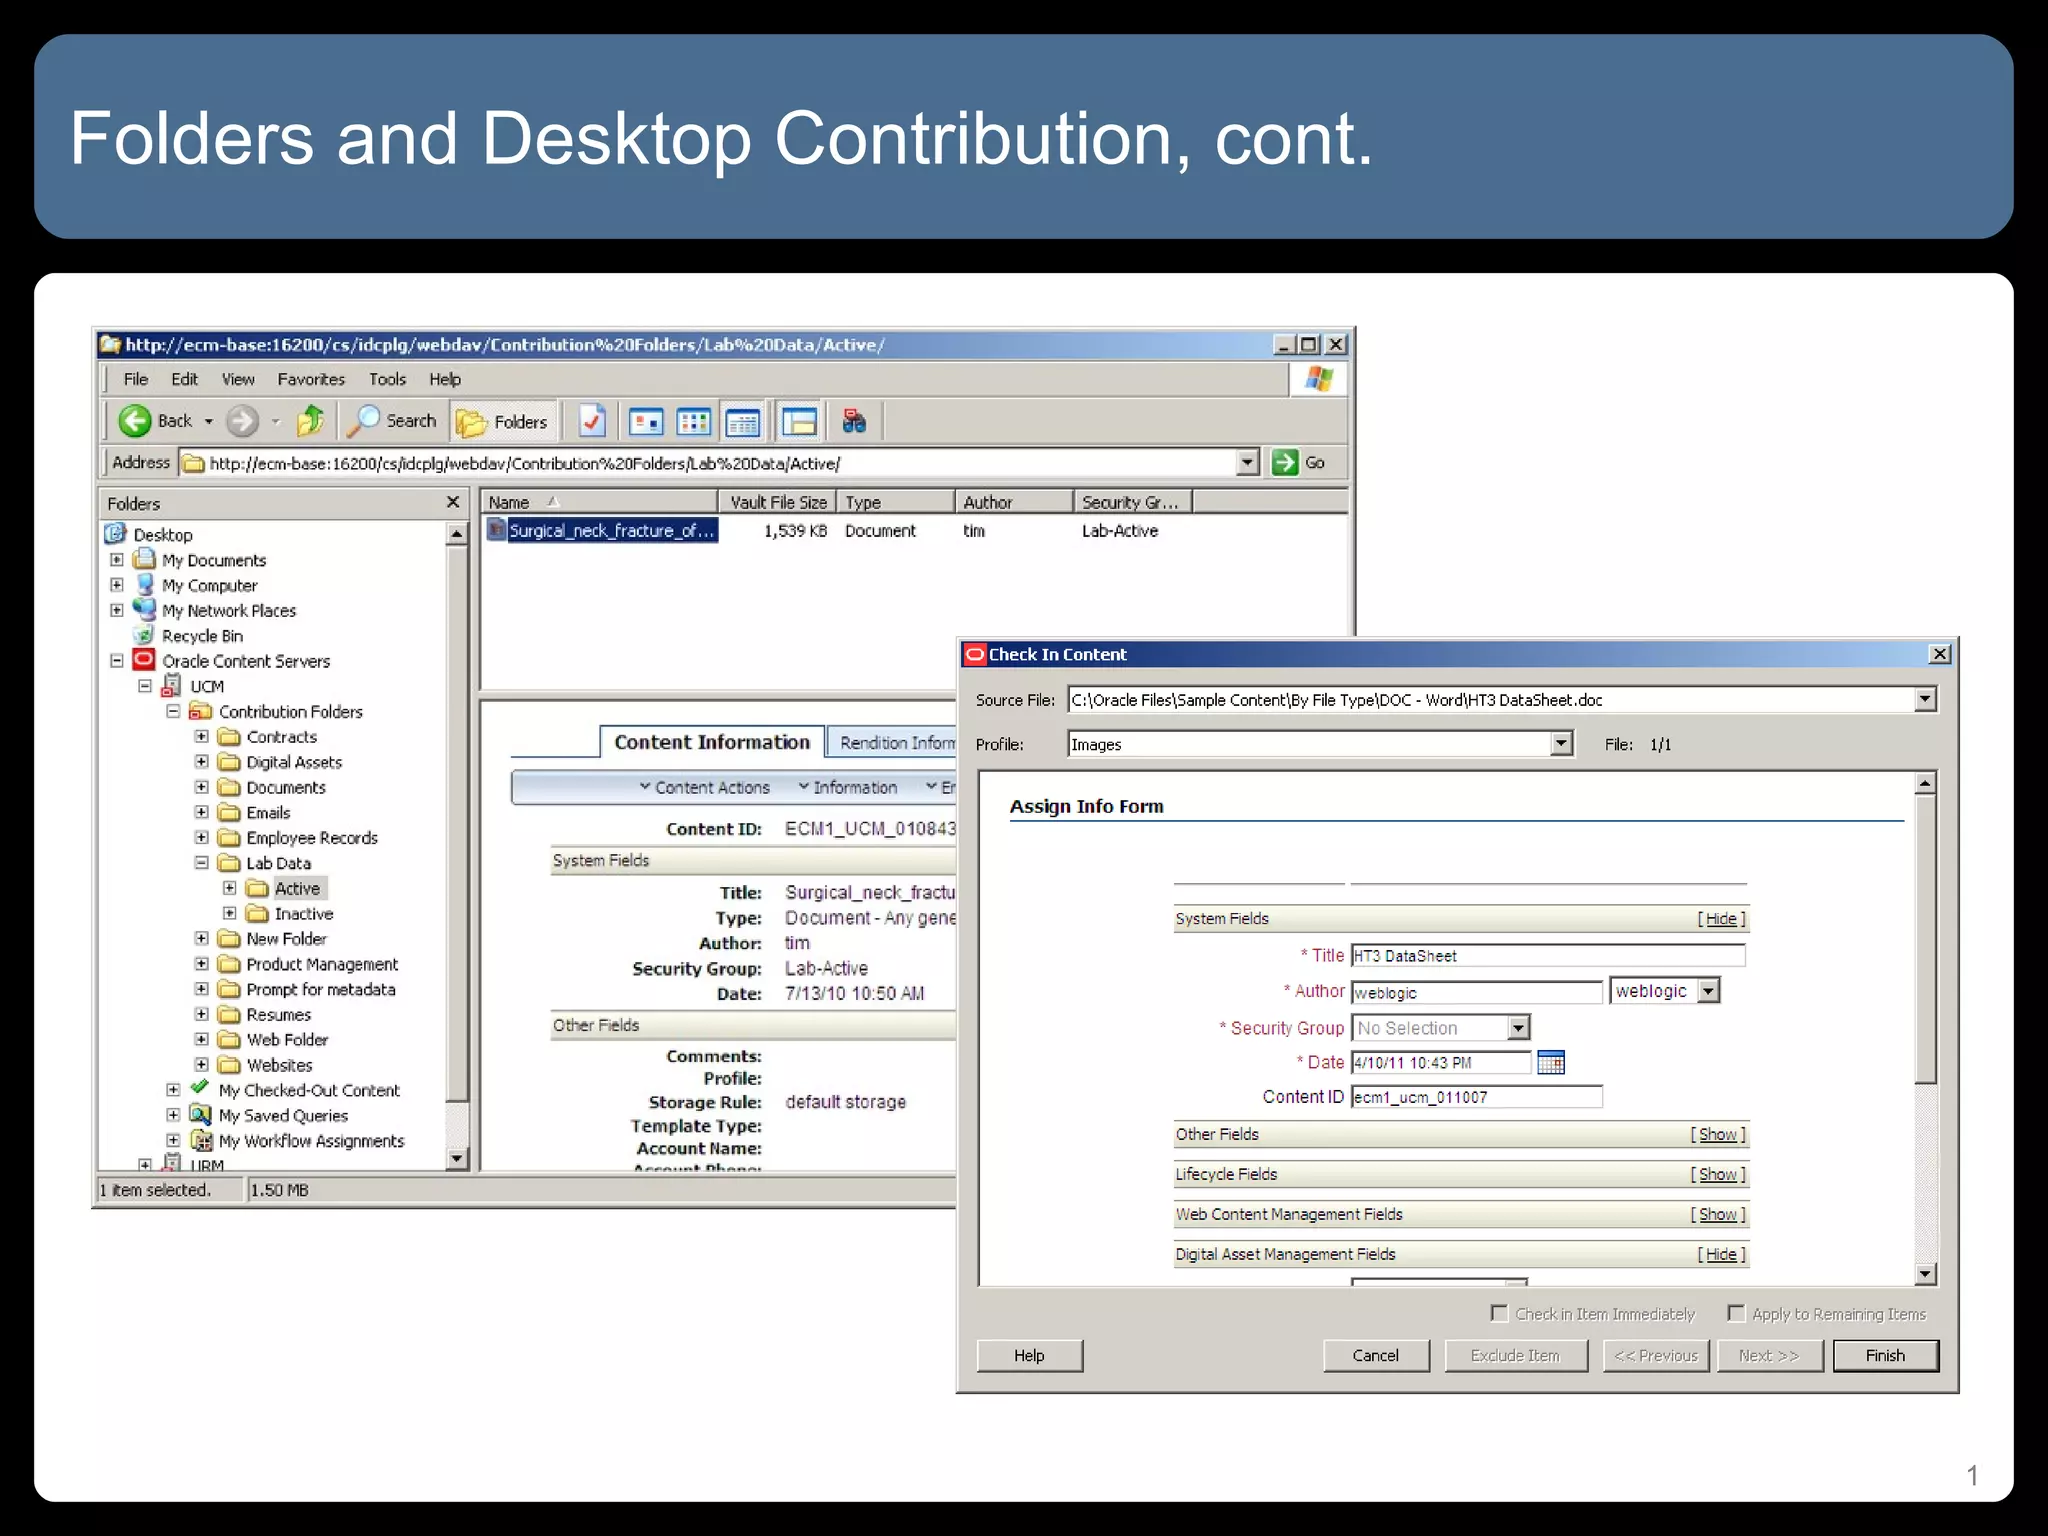Click the Content ID input field

[x=1476, y=1097]
